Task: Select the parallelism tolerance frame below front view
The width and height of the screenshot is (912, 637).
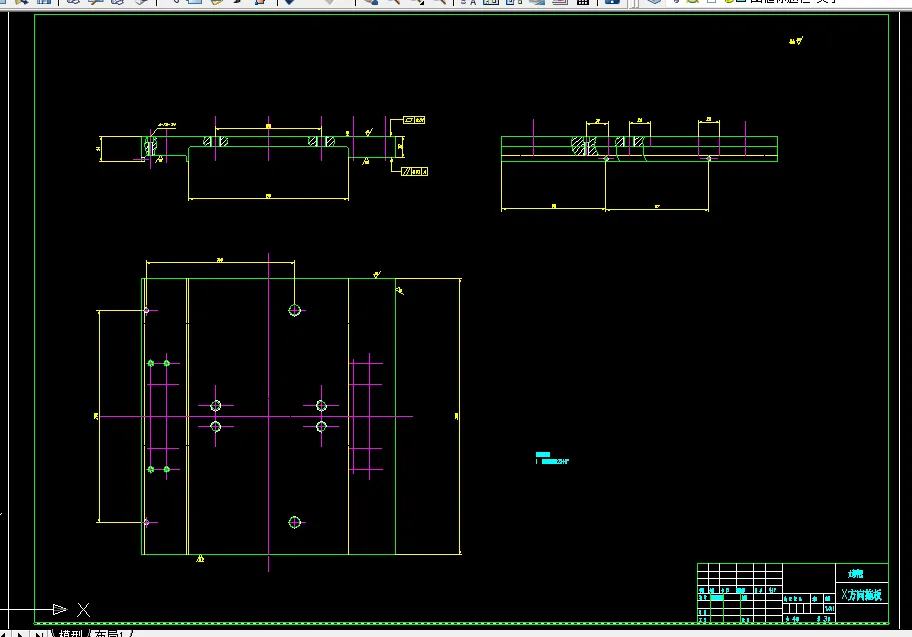Action: [x=415, y=172]
